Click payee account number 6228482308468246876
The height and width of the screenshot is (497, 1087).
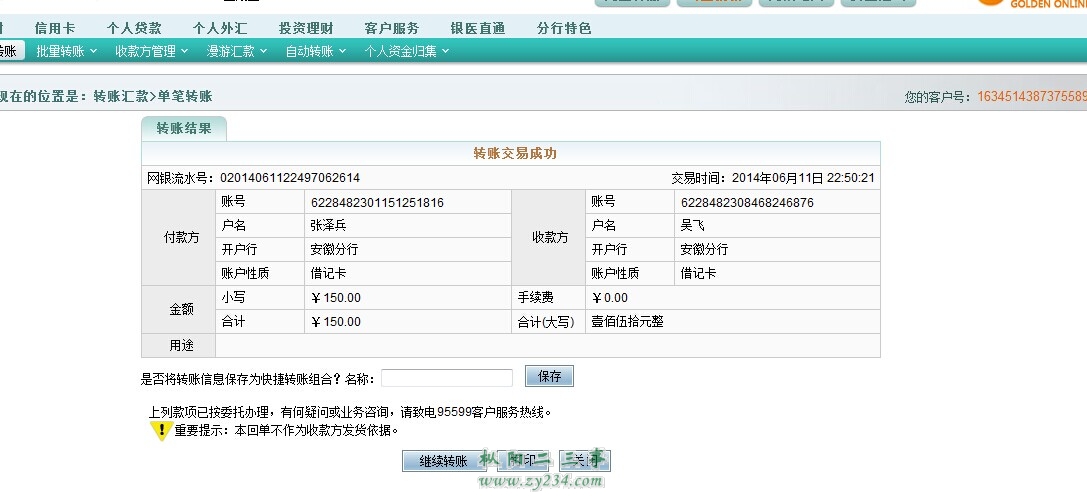[747, 202]
